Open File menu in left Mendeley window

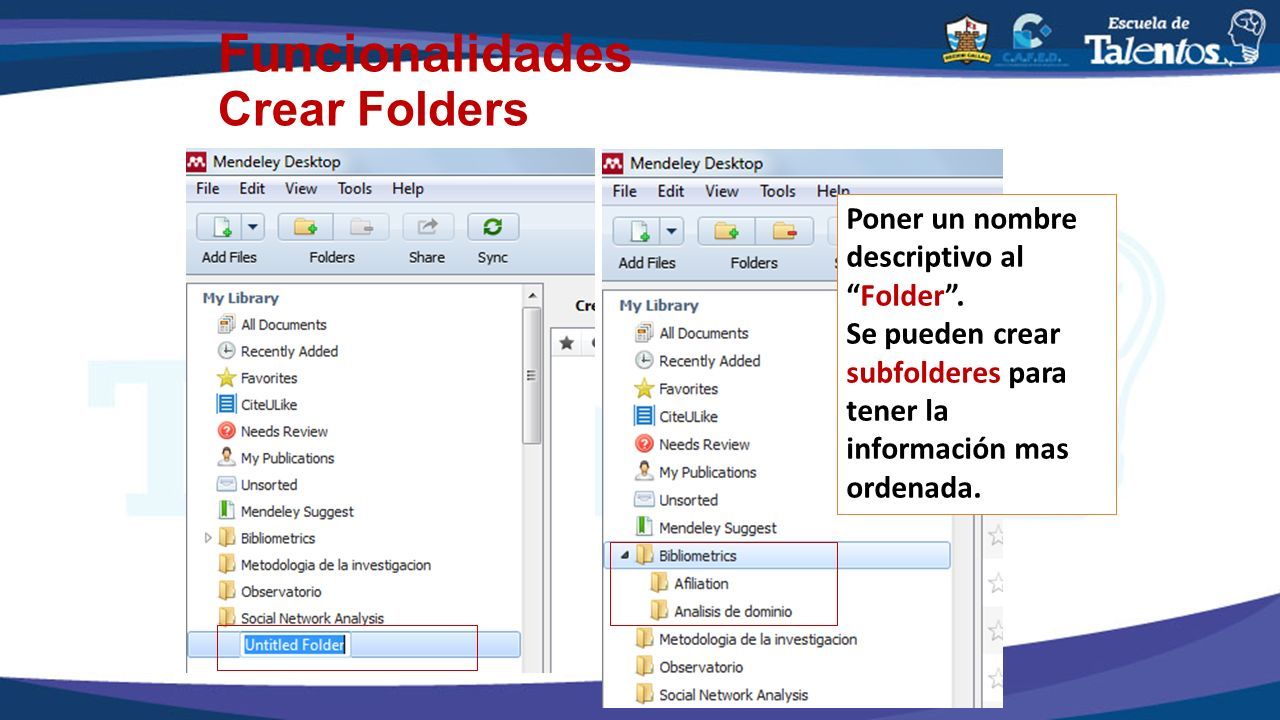pos(207,188)
